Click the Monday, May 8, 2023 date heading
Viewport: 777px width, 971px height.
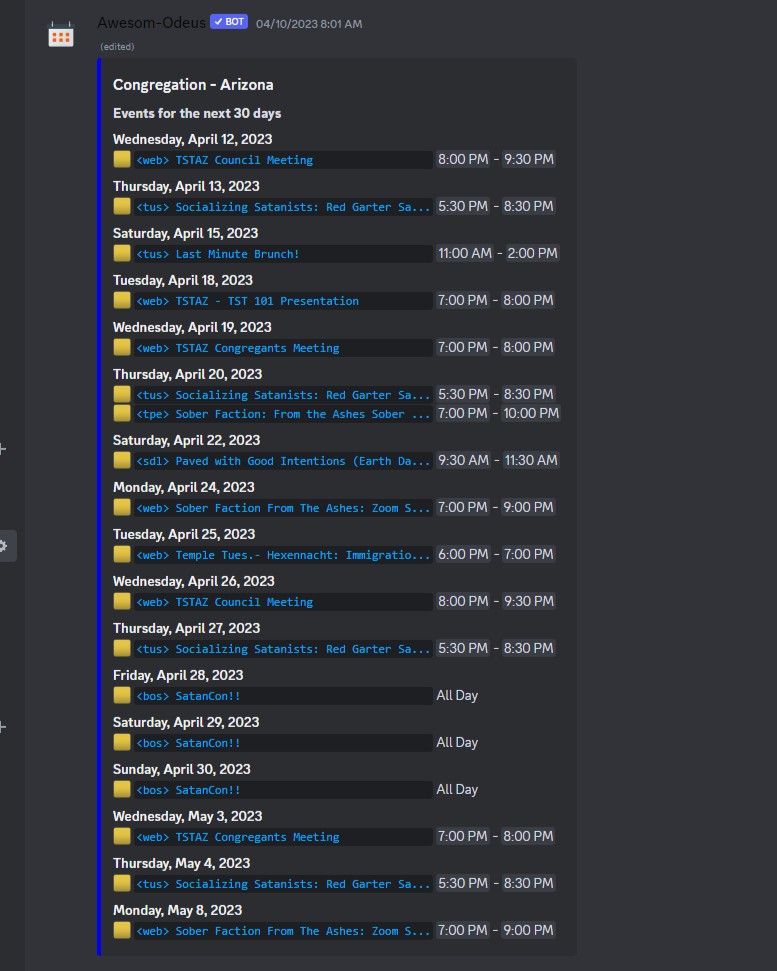coord(177,910)
